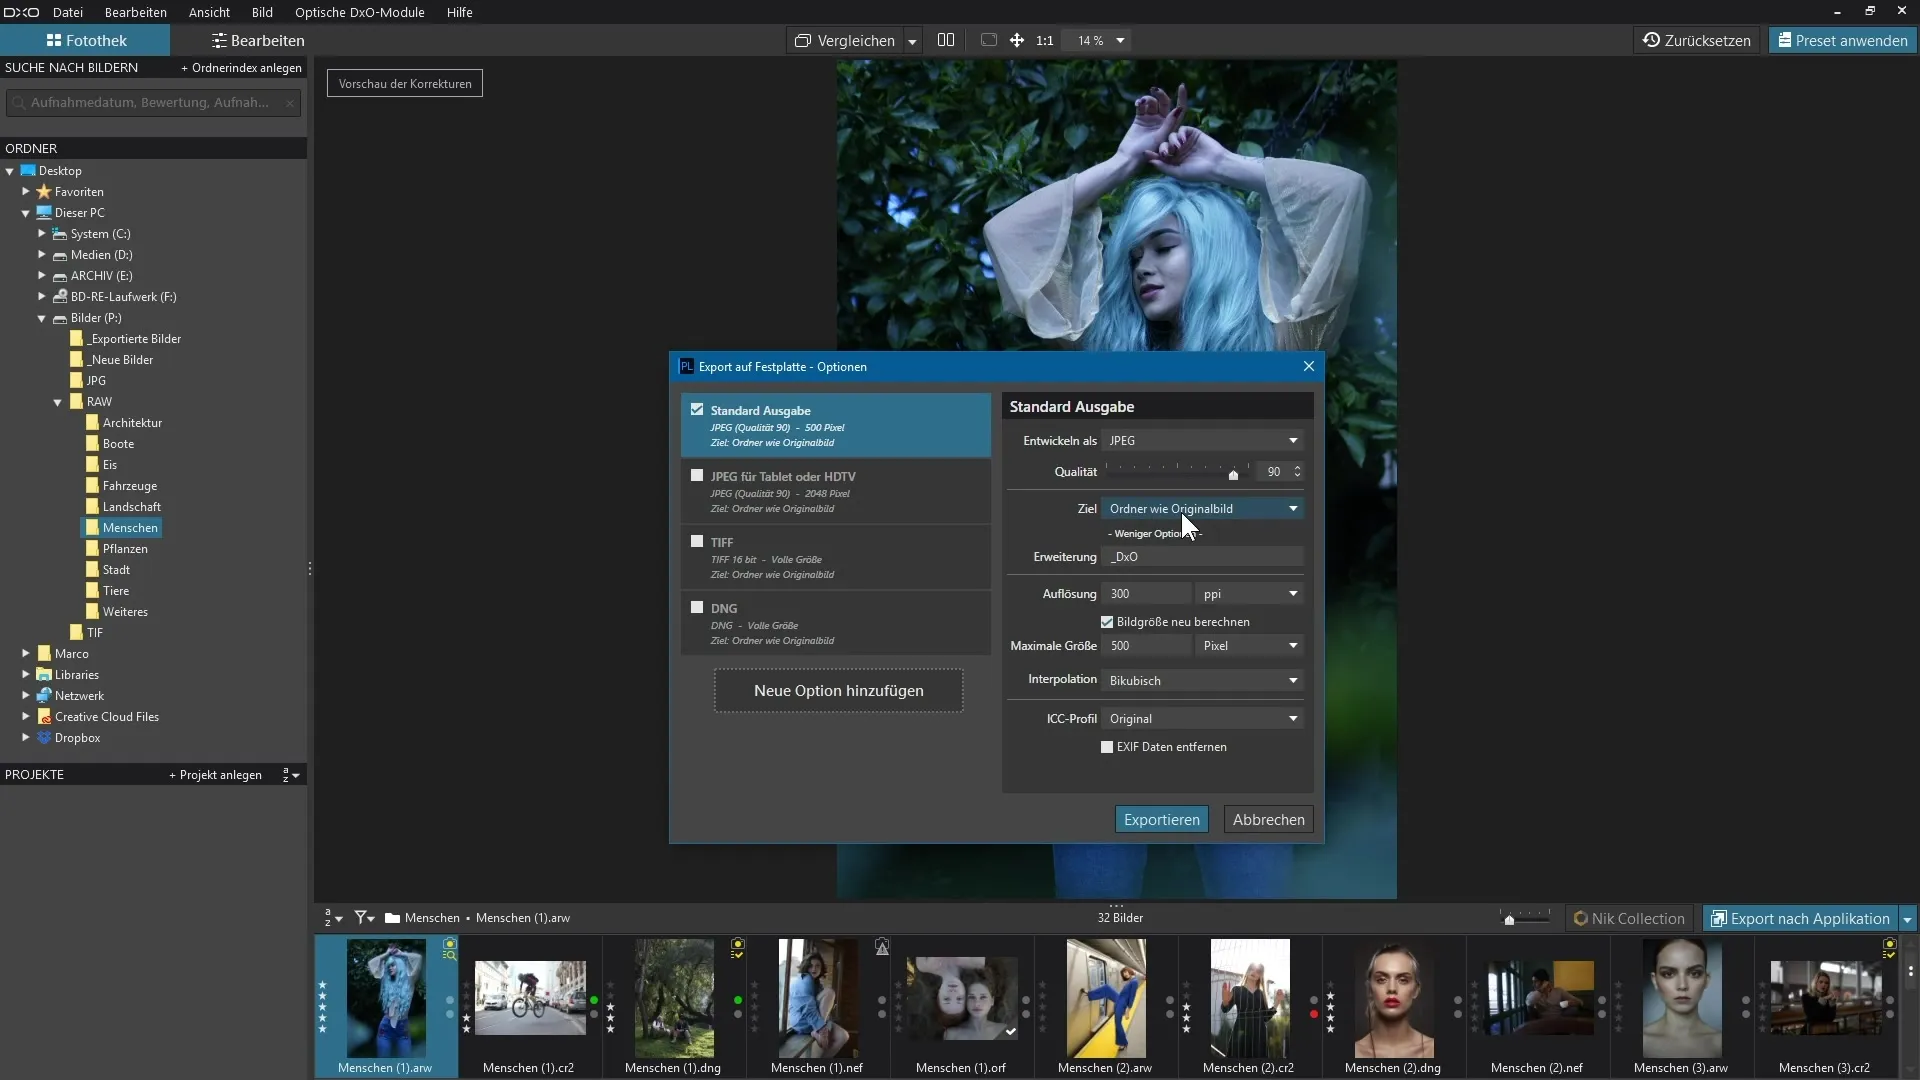This screenshot has width=1920, height=1080.
Task: Check EXIF Daten entfernen
Action: point(1107,747)
